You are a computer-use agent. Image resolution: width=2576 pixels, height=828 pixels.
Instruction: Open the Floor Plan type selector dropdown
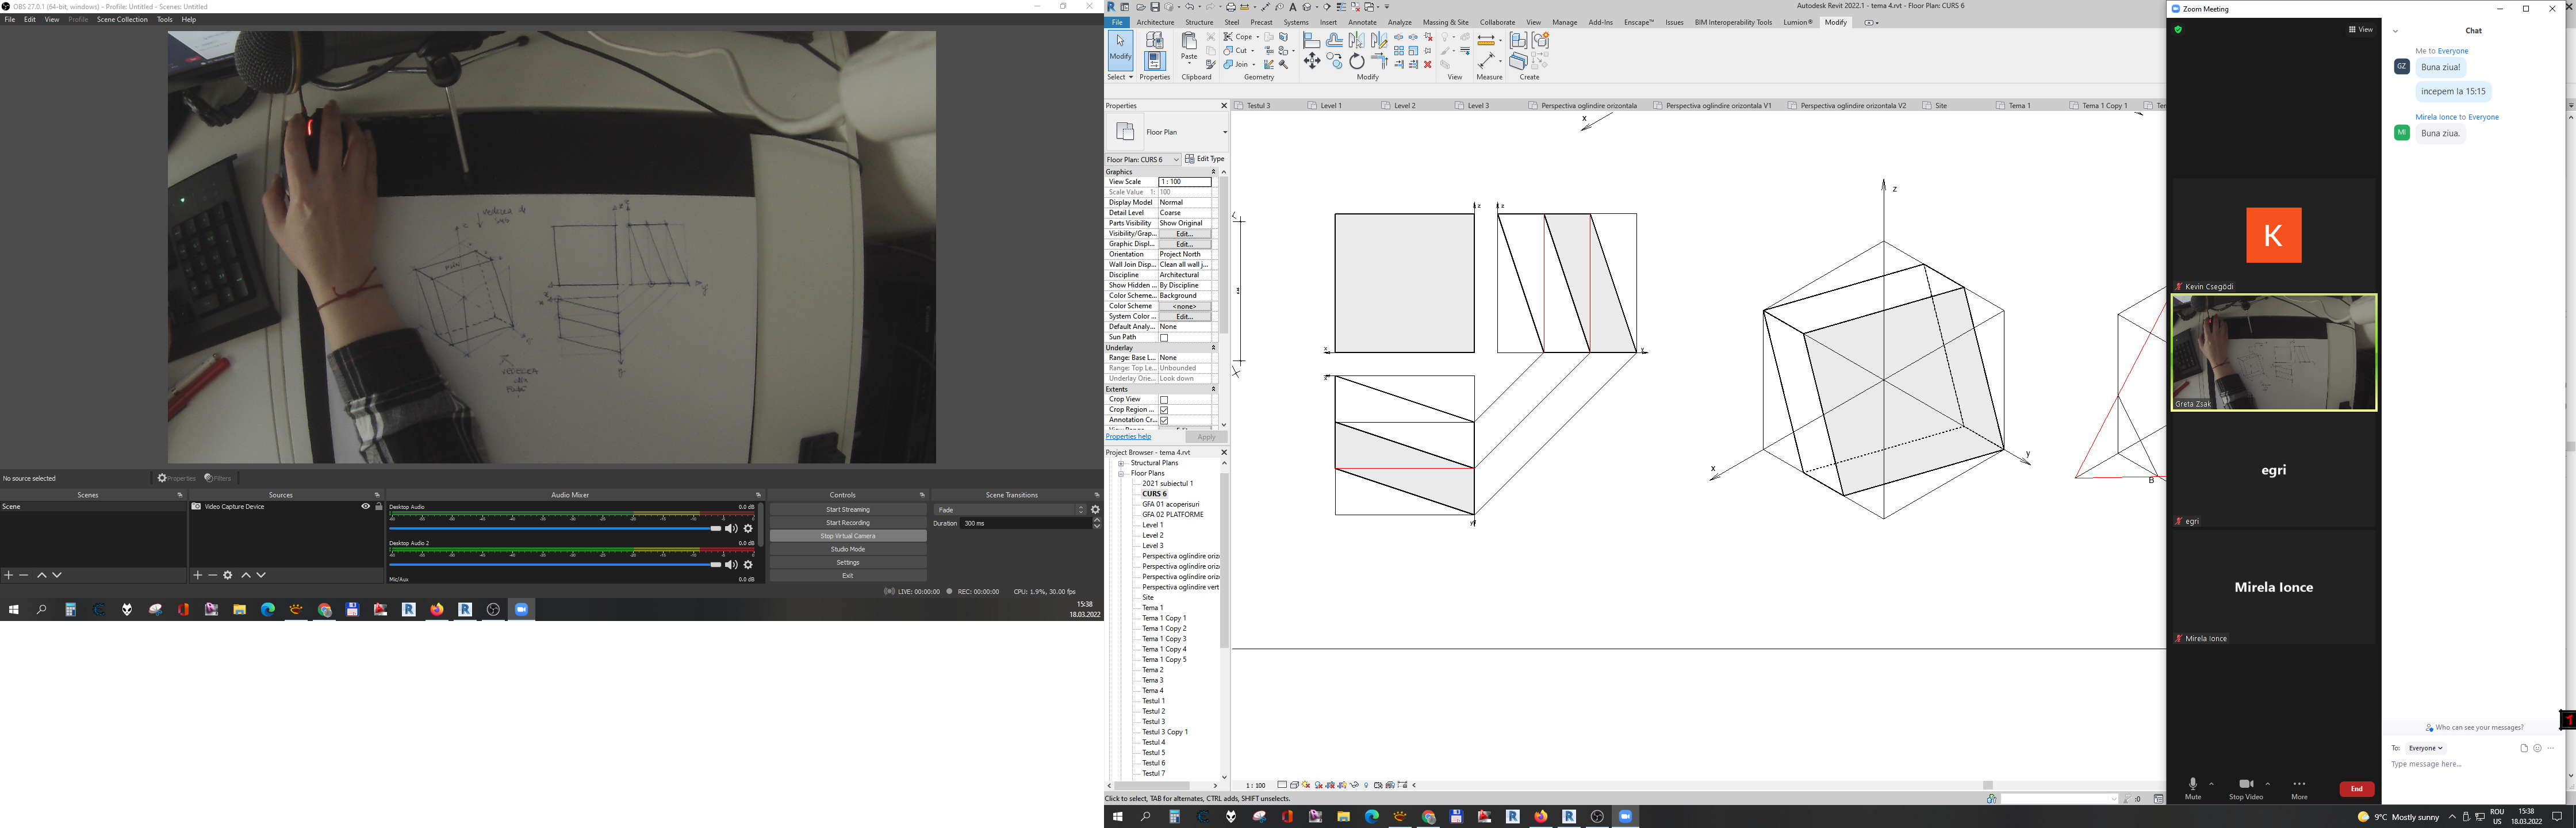[1224, 132]
